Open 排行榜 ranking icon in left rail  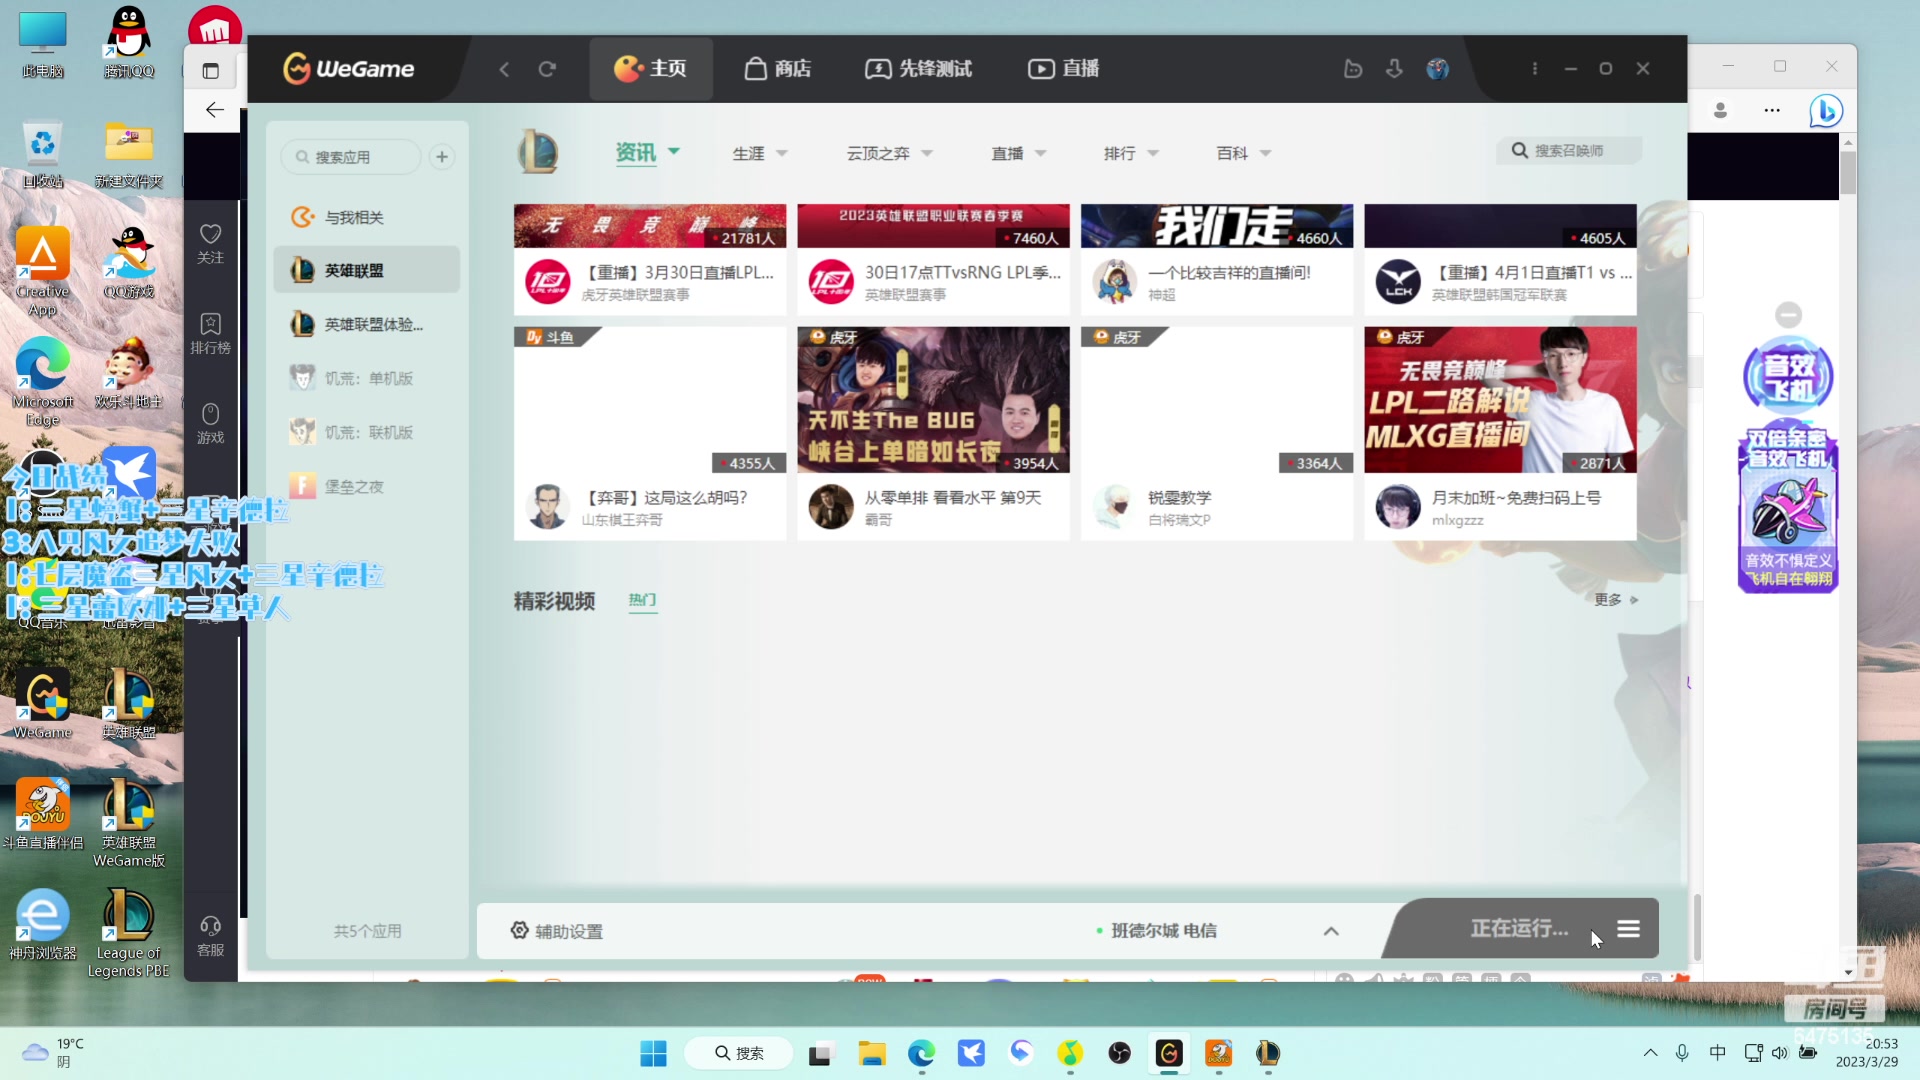pos(210,333)
